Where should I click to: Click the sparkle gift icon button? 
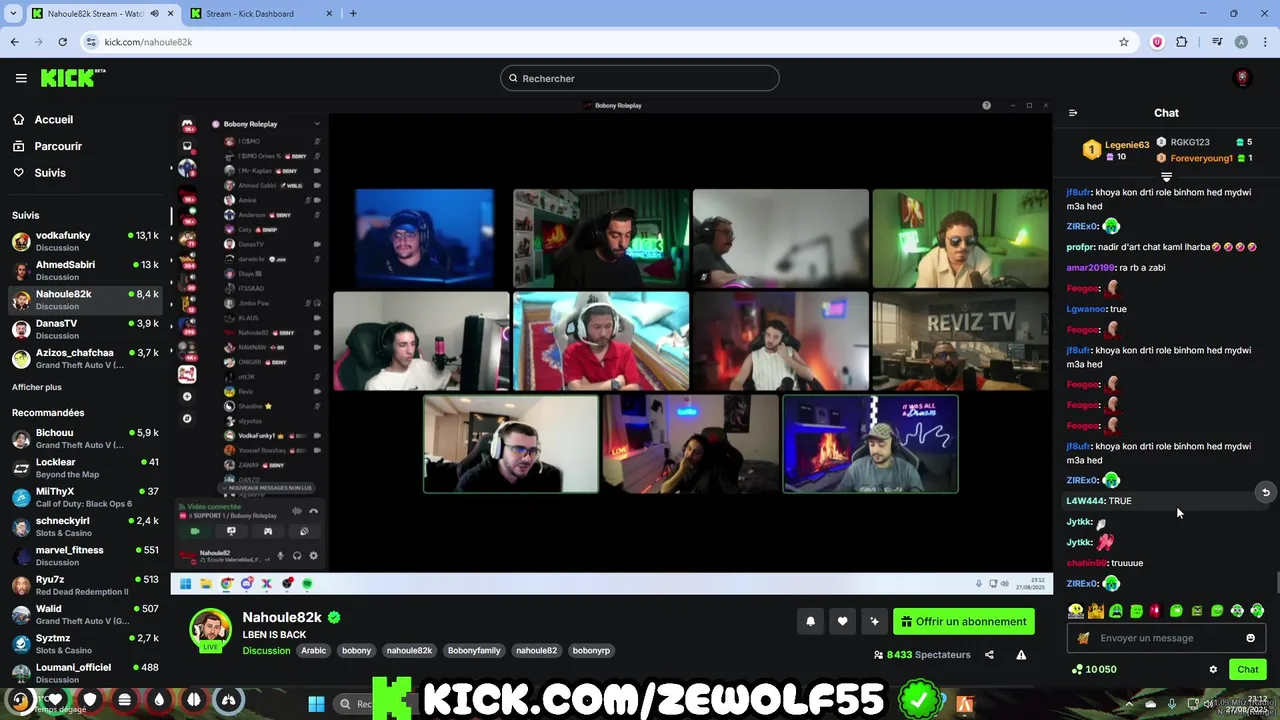coord(875,622)
